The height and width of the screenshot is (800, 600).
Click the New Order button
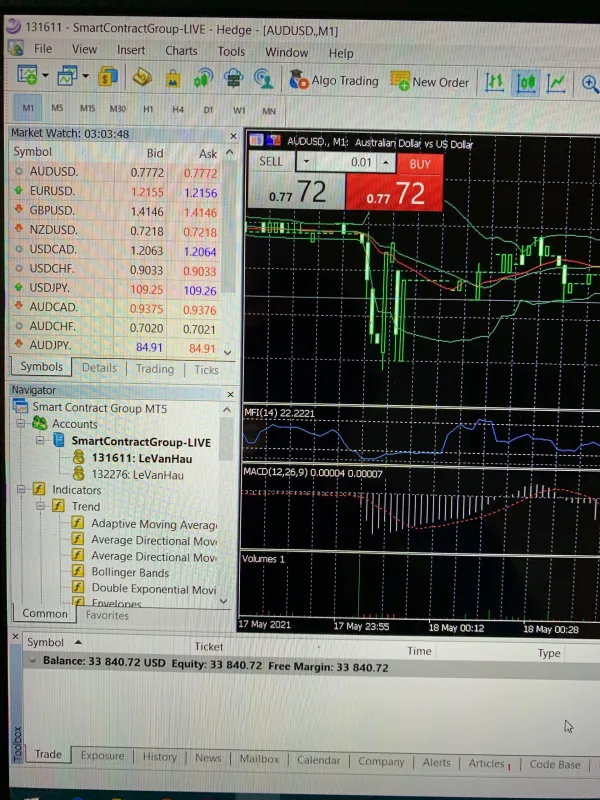(430, 81)
